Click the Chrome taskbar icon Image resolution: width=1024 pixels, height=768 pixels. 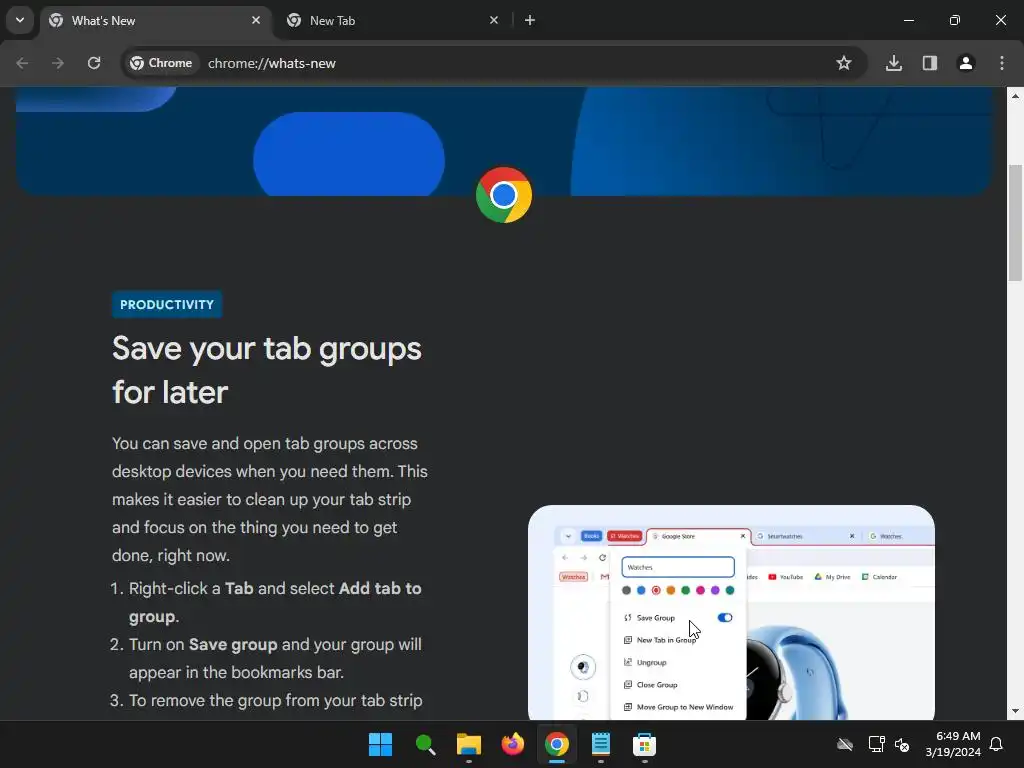click(x=556, y=744)
